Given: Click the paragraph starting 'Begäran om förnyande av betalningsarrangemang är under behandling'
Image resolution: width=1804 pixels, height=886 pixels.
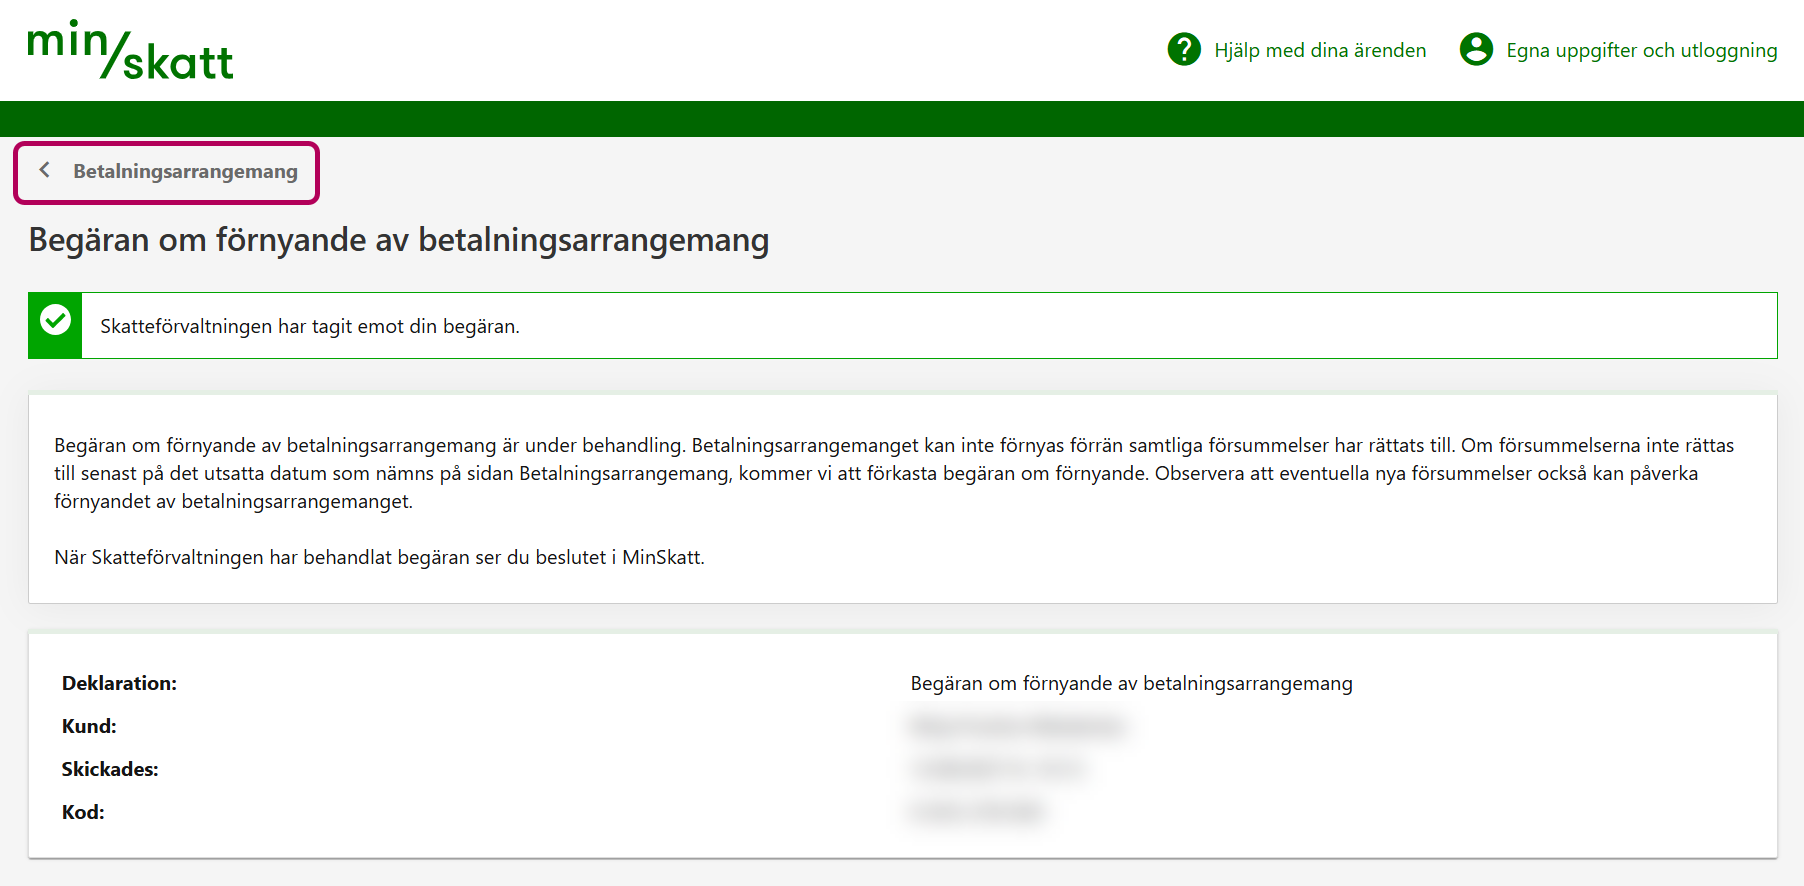Looking at the screenshot, I should tap(893, 472).
